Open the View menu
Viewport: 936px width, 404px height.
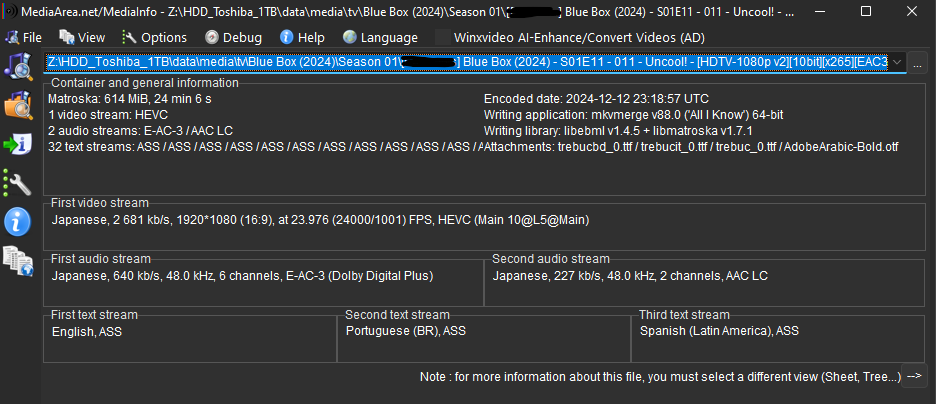(x=82, y=37)
